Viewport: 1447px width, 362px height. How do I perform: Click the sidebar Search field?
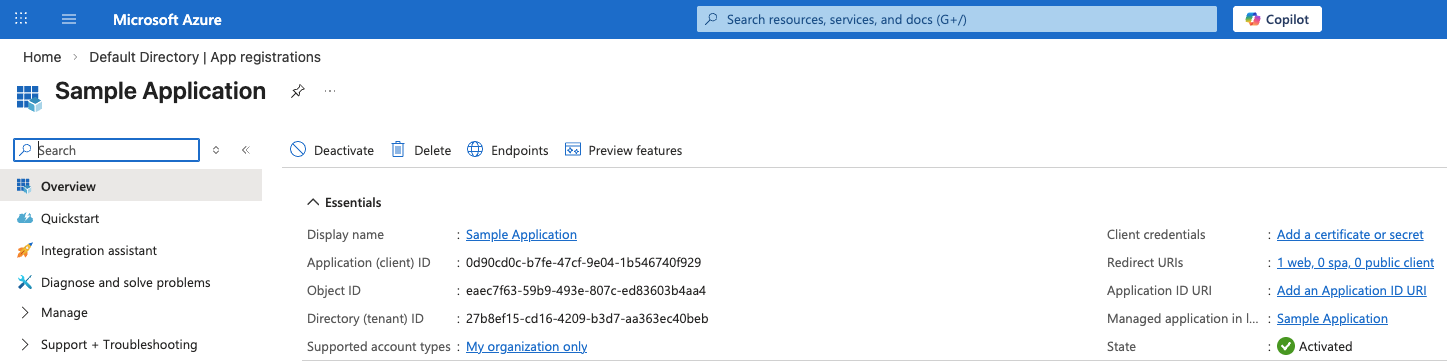tap(107, 150)
